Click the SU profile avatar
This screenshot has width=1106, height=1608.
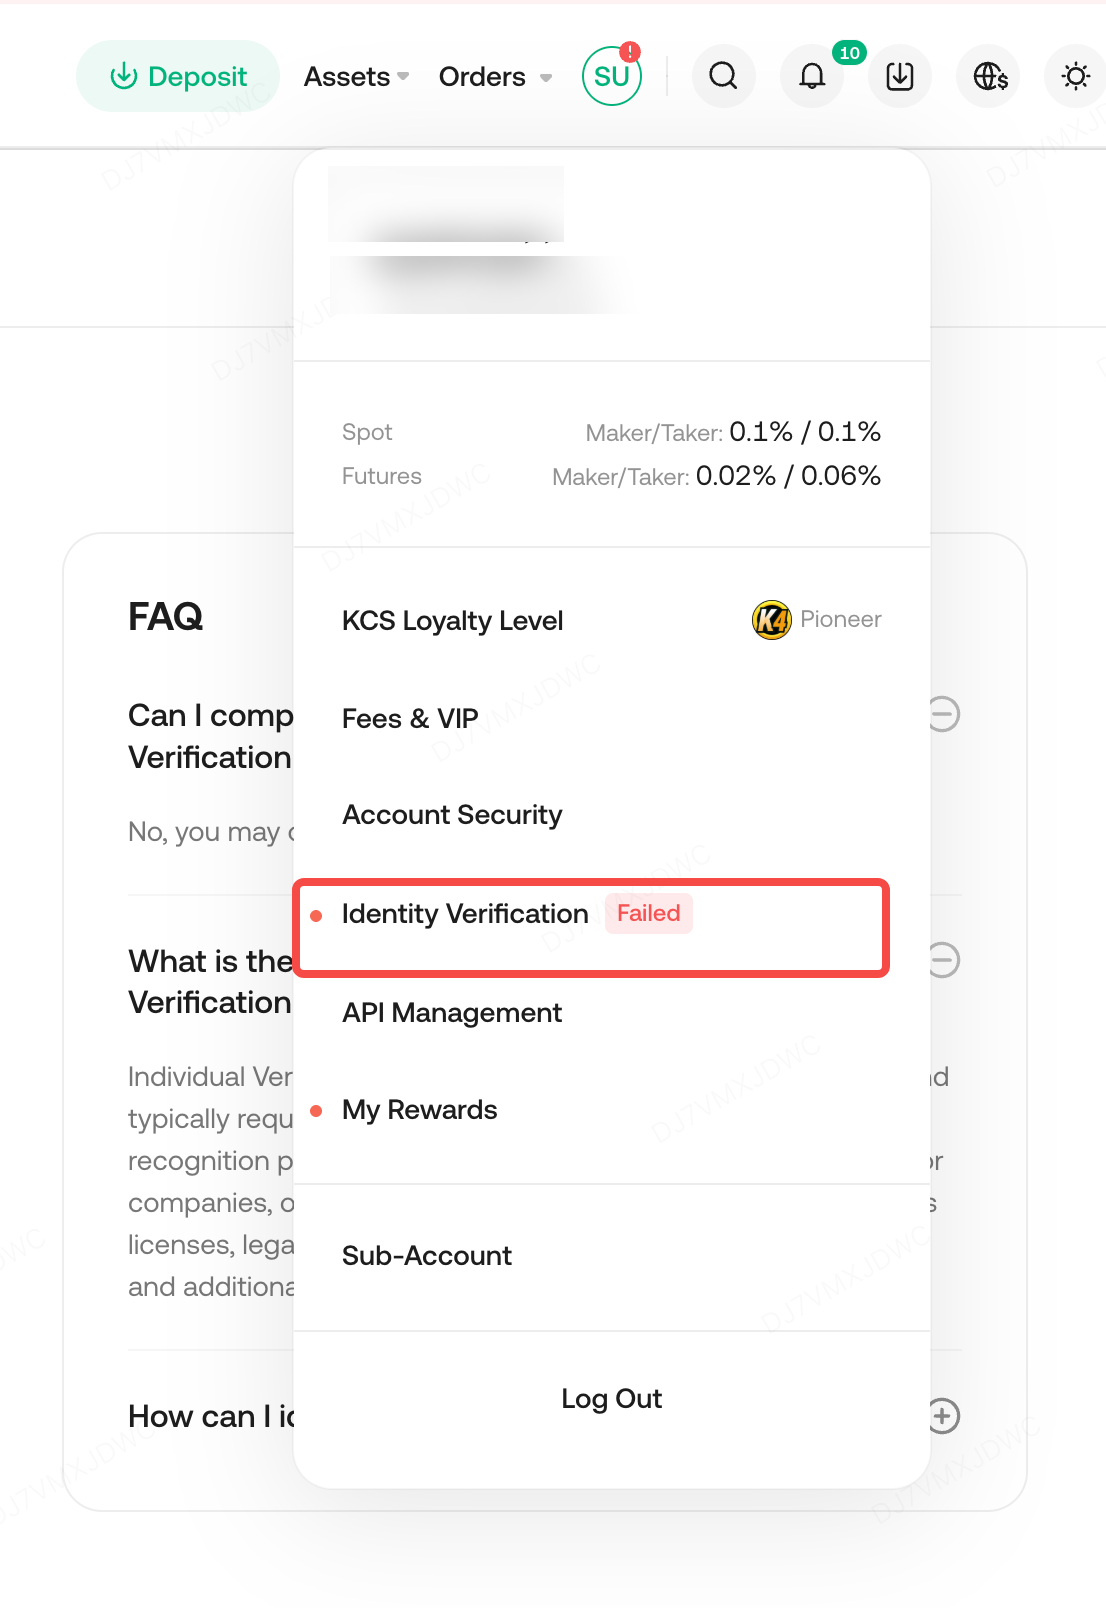(611, 76)
